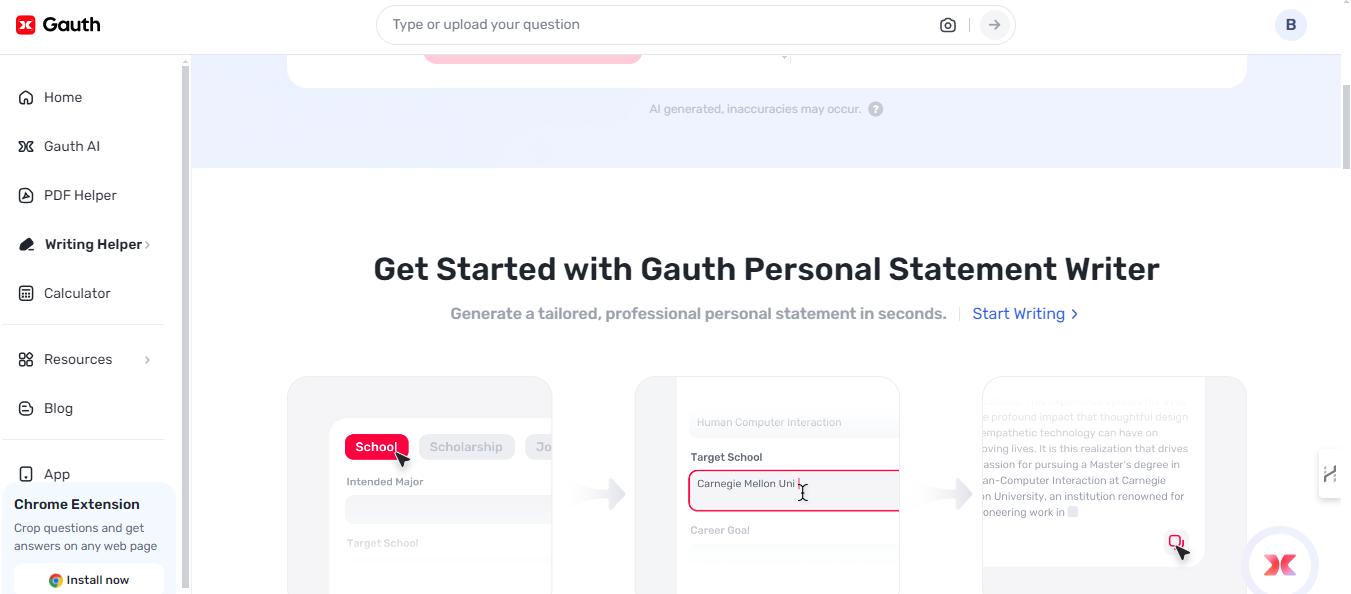Click the camera upload icon
The height and width of the screenshot is (594, 1351).
pos(948,25)
